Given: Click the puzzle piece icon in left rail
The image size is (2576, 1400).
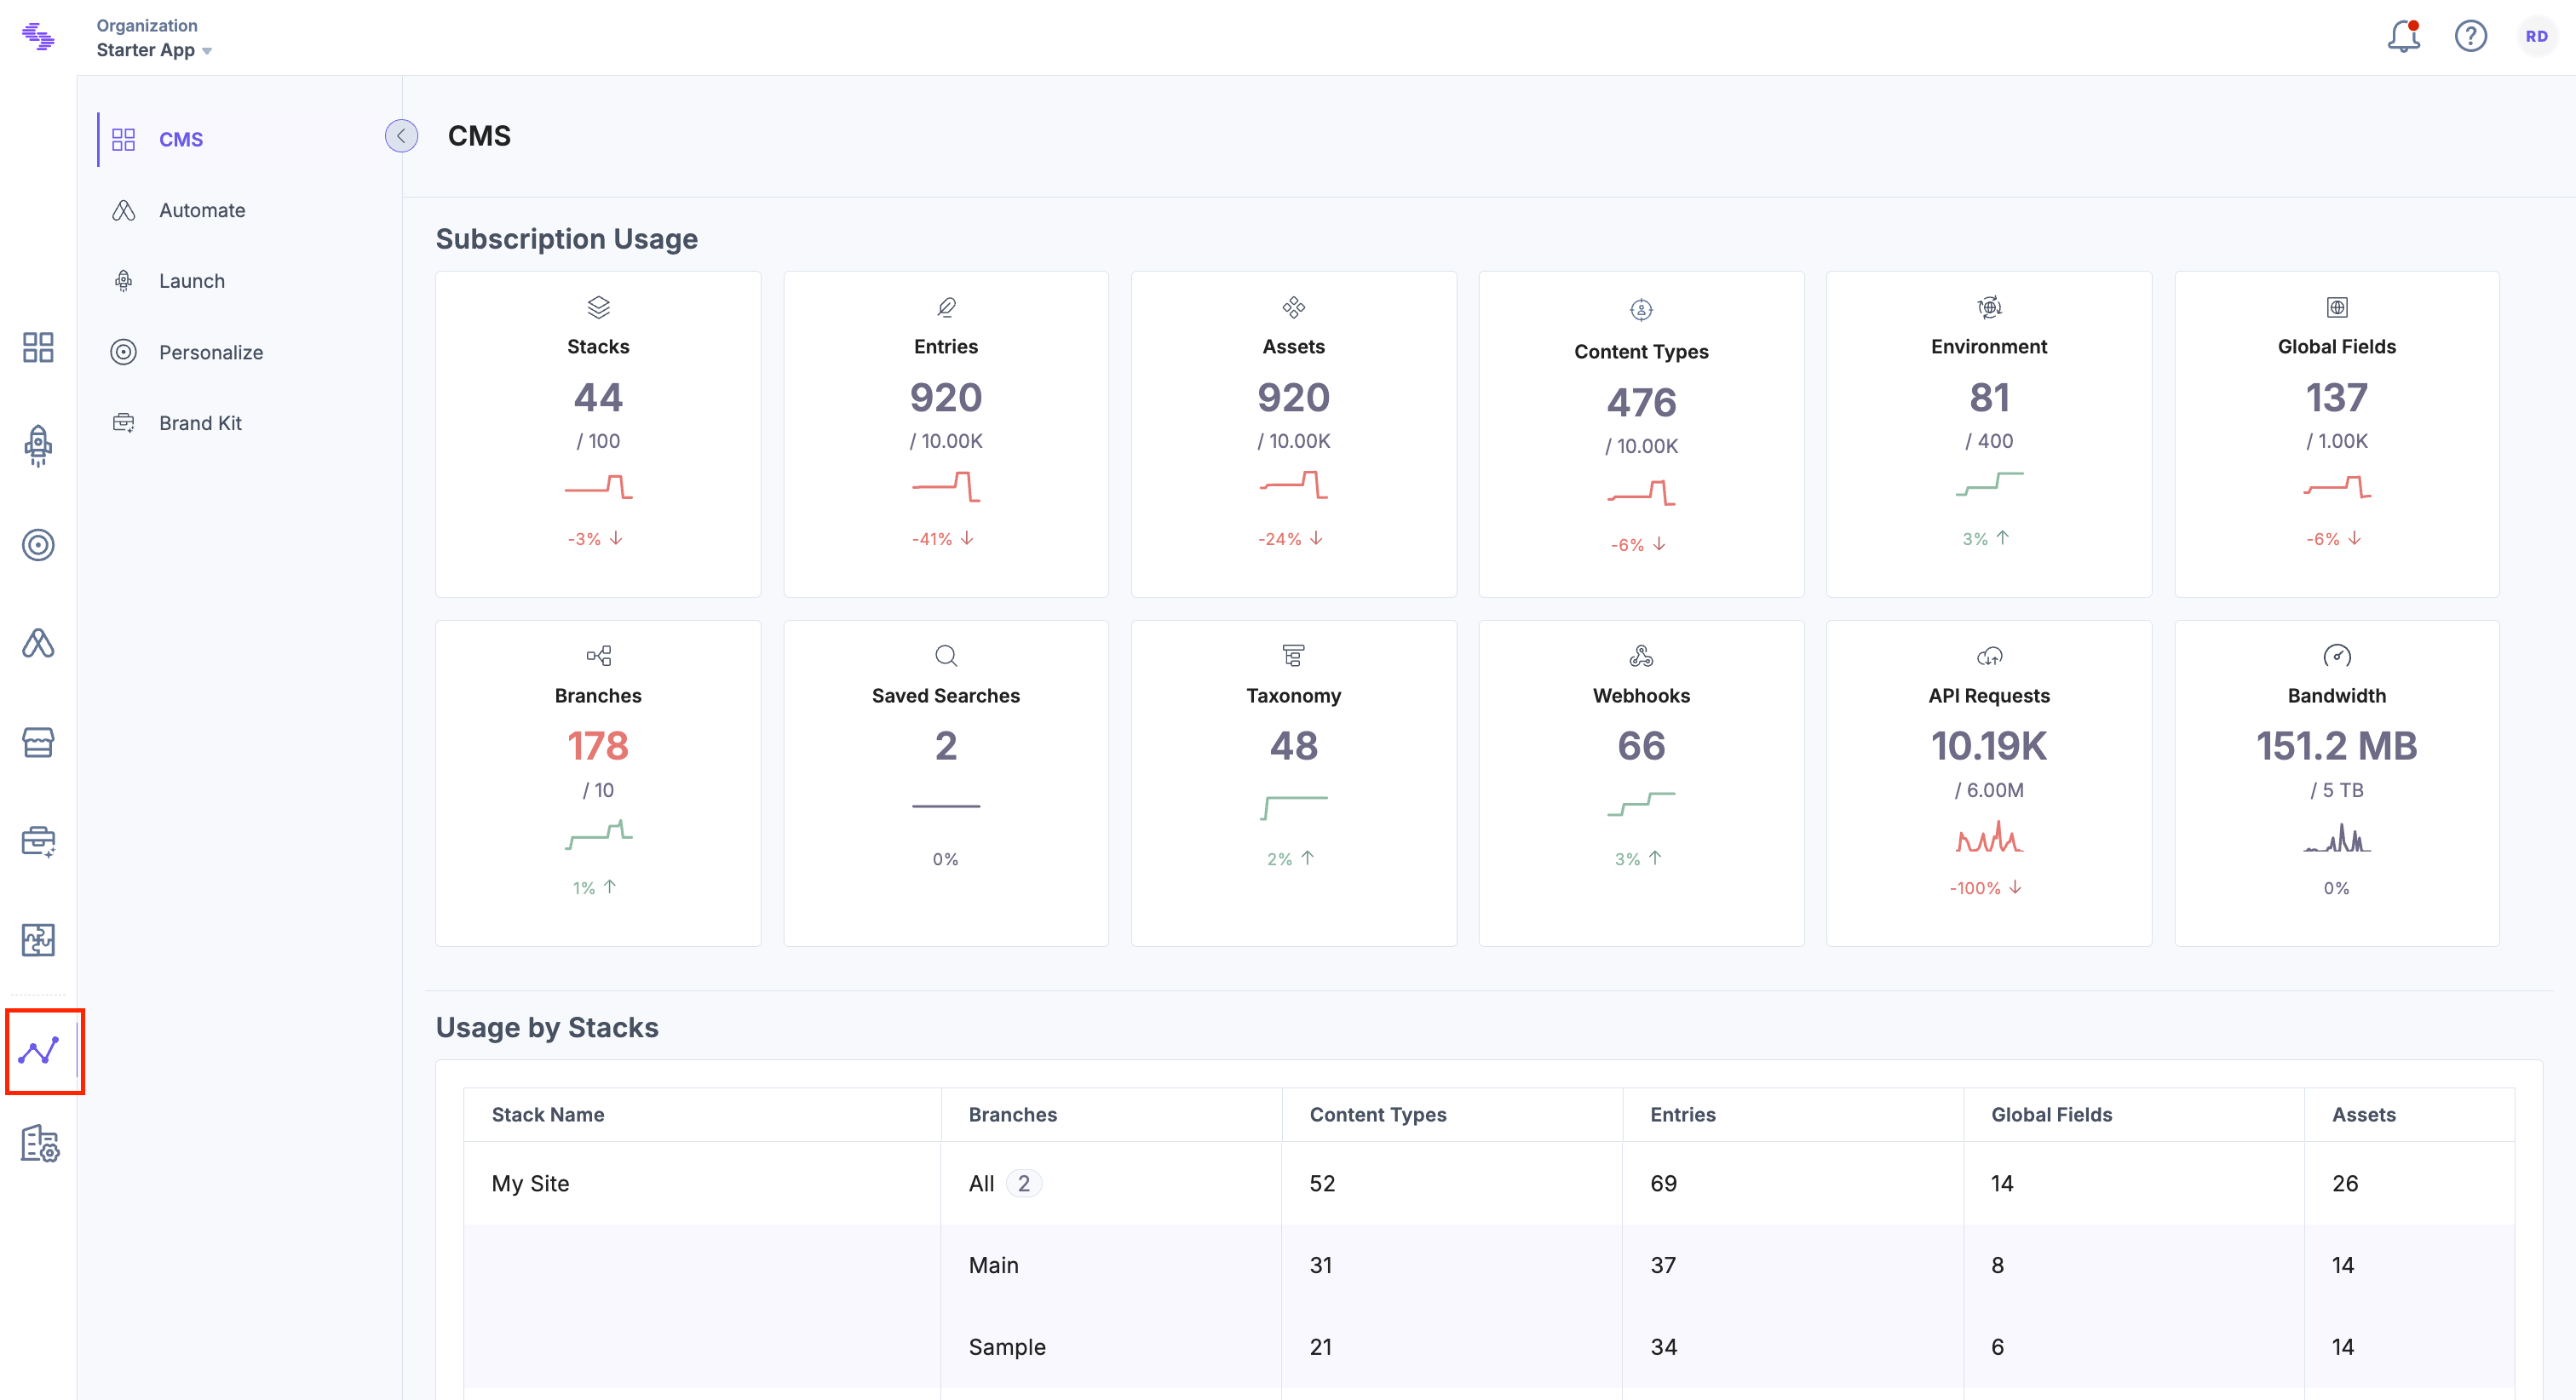Looking at the screenshot, I should [38, 940].
